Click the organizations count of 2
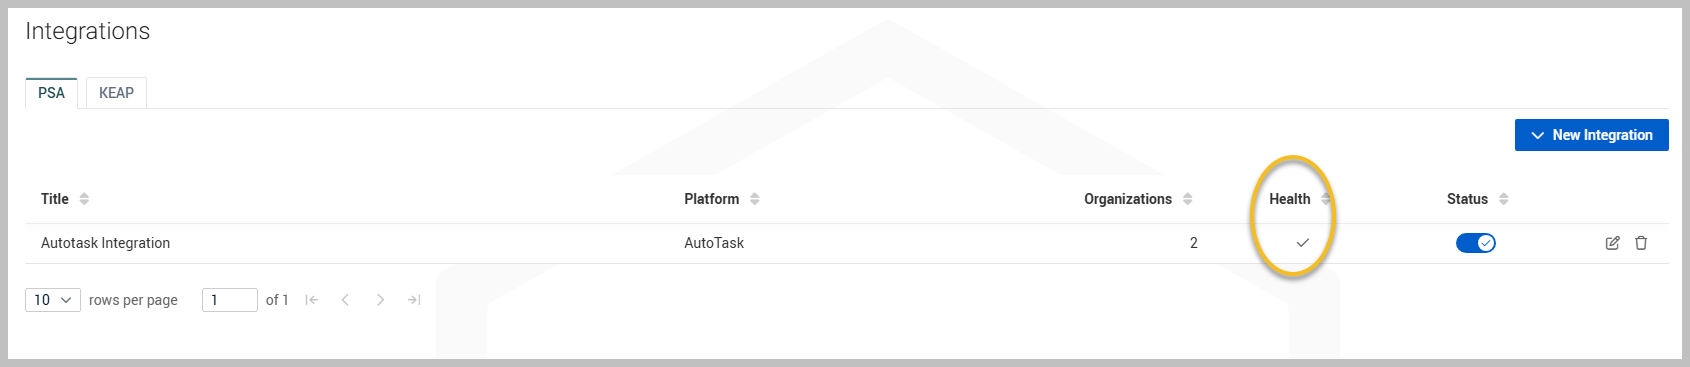This screenshot has height=367, width=1690. [x=1193, y=243]
